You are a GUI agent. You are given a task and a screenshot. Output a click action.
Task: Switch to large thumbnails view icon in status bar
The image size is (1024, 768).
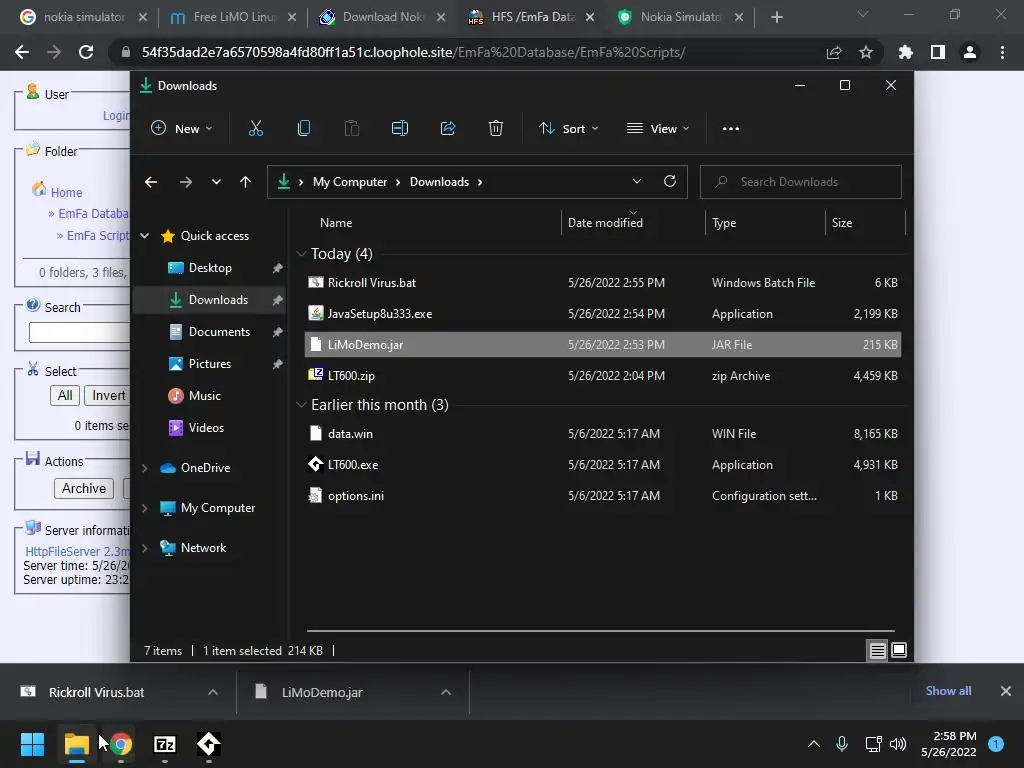point(899,650)
